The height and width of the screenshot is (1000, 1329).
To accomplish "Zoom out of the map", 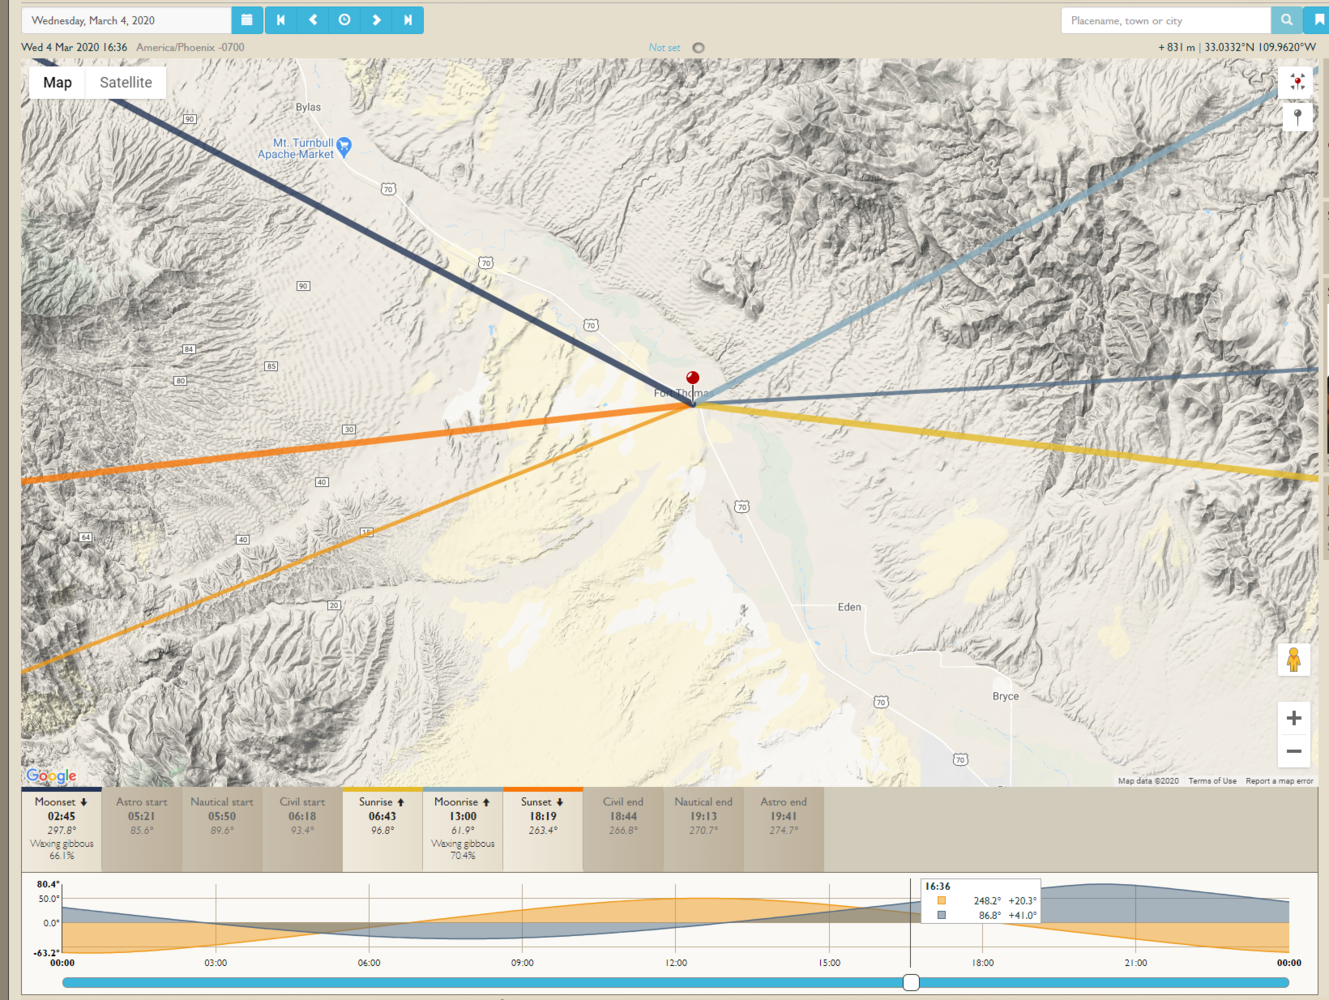I will tap(1293, 751).
